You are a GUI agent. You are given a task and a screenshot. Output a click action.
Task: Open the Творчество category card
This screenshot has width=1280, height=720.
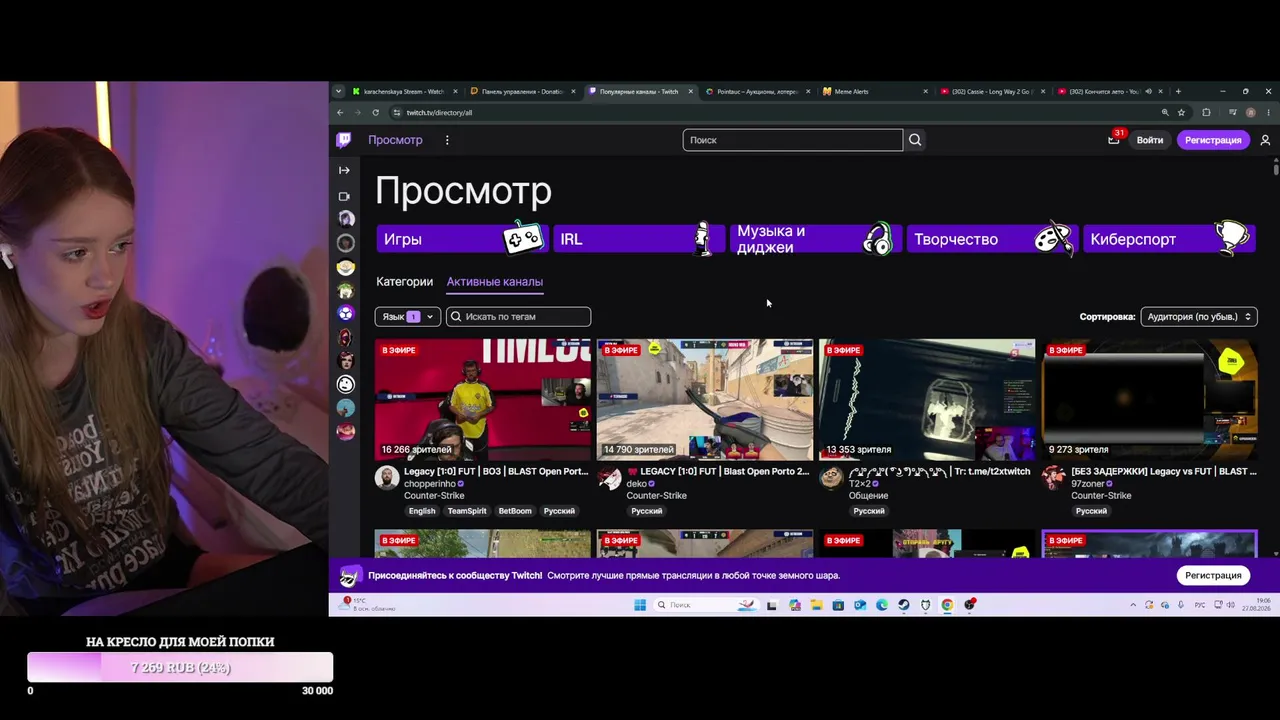991,239
